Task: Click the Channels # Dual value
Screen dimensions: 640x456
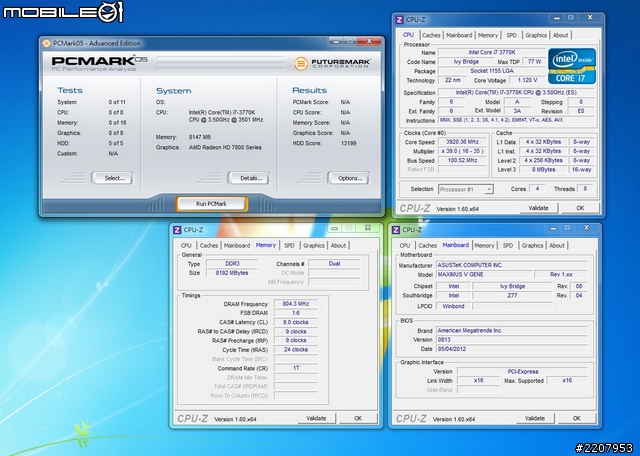Action: (x=334, y=264)
